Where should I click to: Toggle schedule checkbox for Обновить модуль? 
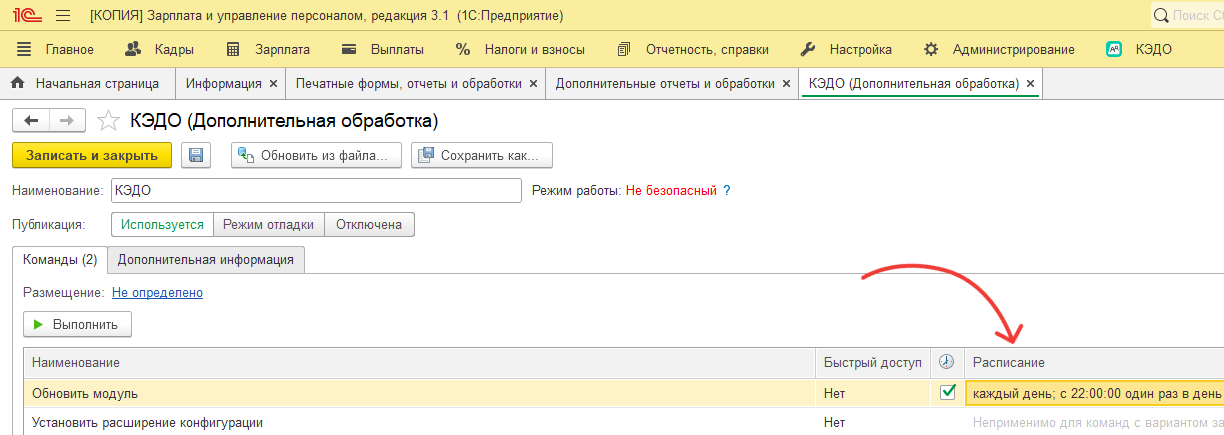[x=948, y=392]
